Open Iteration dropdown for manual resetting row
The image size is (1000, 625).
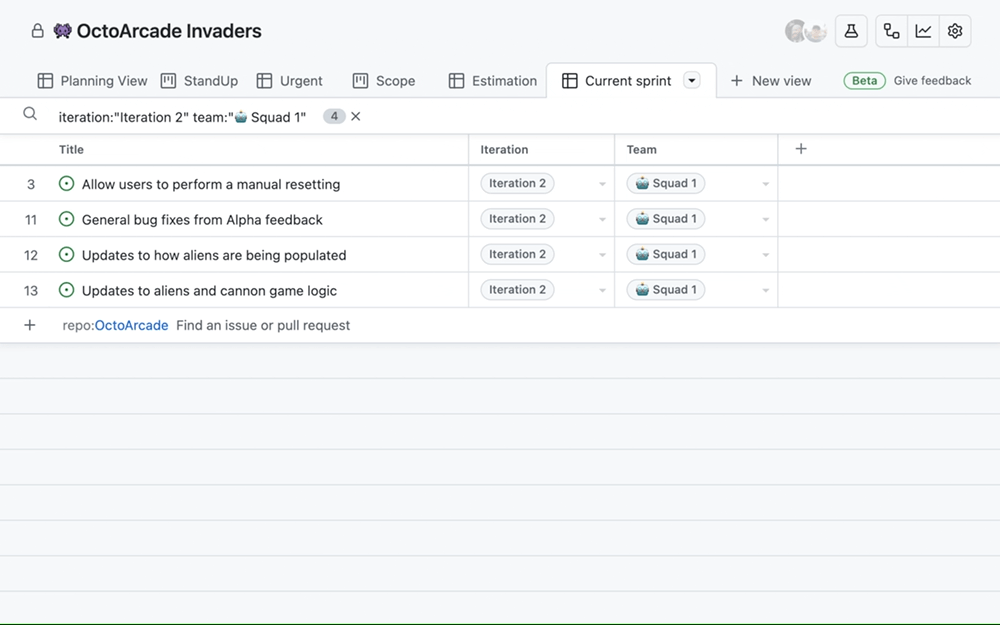click(x=602, y=184)
